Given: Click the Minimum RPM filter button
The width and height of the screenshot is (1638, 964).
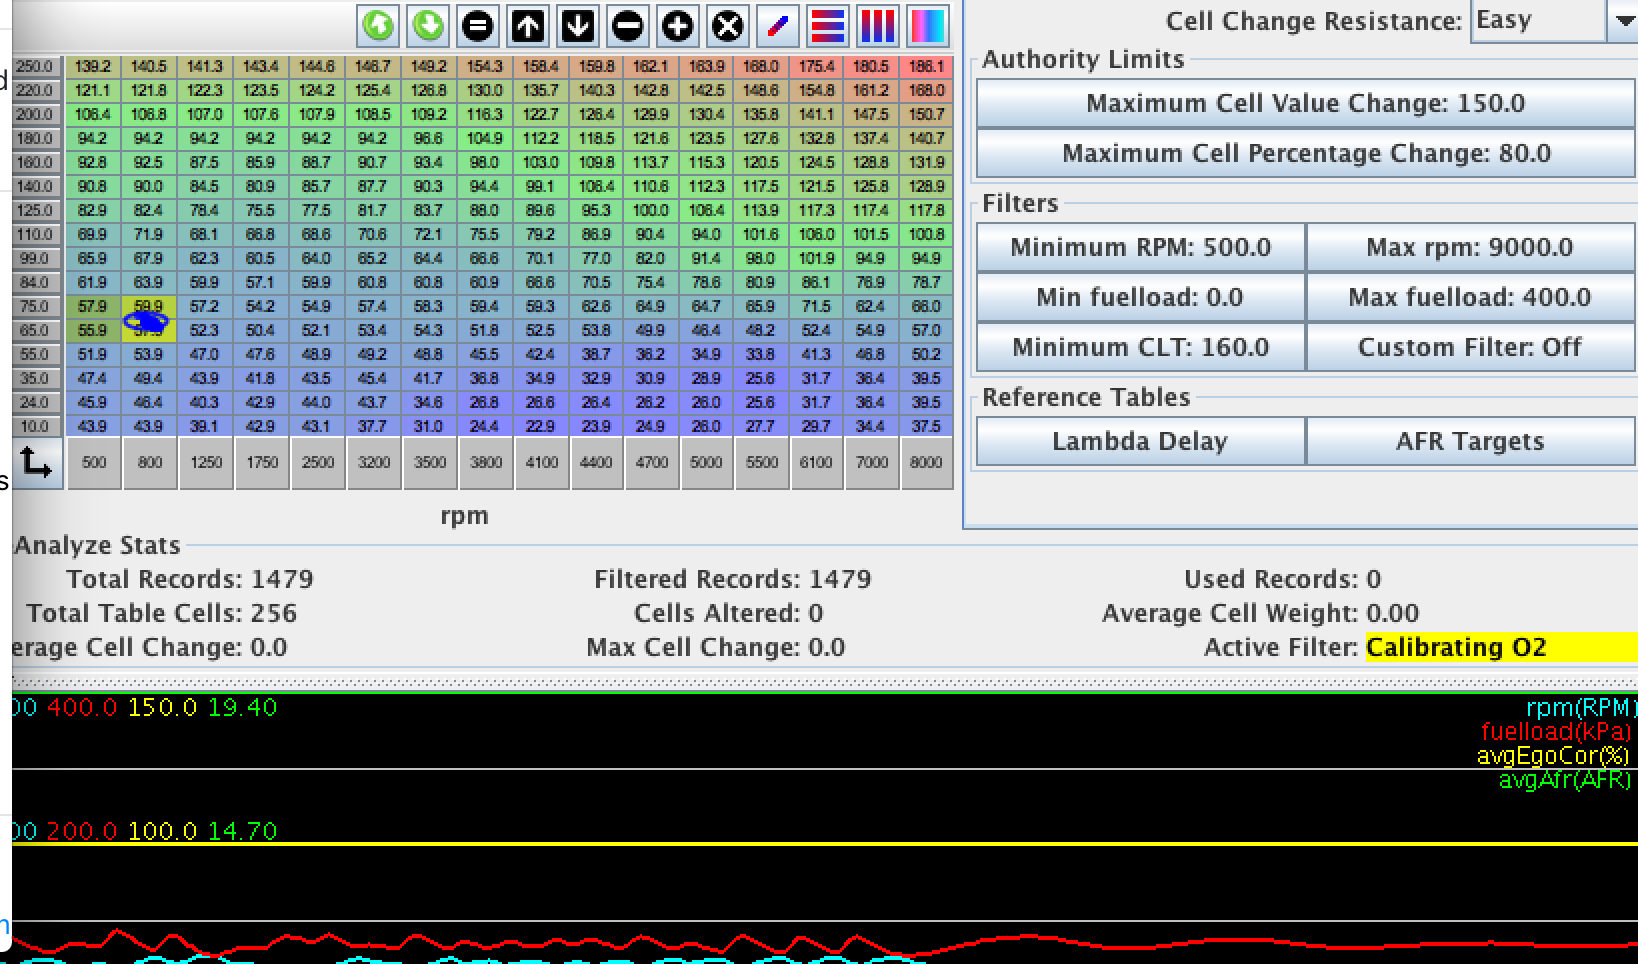Looking at the screenshot, I should 1140,247.
